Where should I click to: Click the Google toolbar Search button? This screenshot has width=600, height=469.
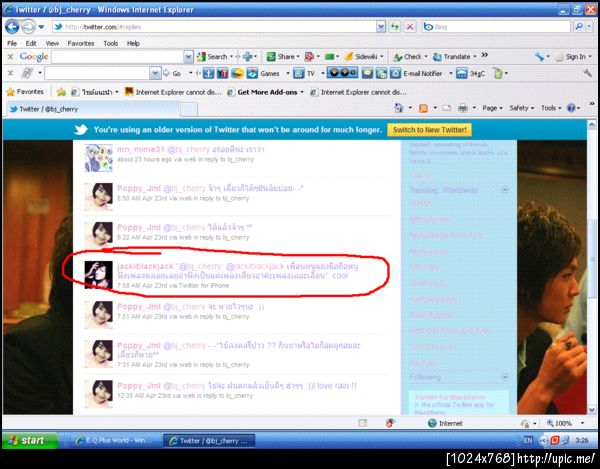[213, 57]
